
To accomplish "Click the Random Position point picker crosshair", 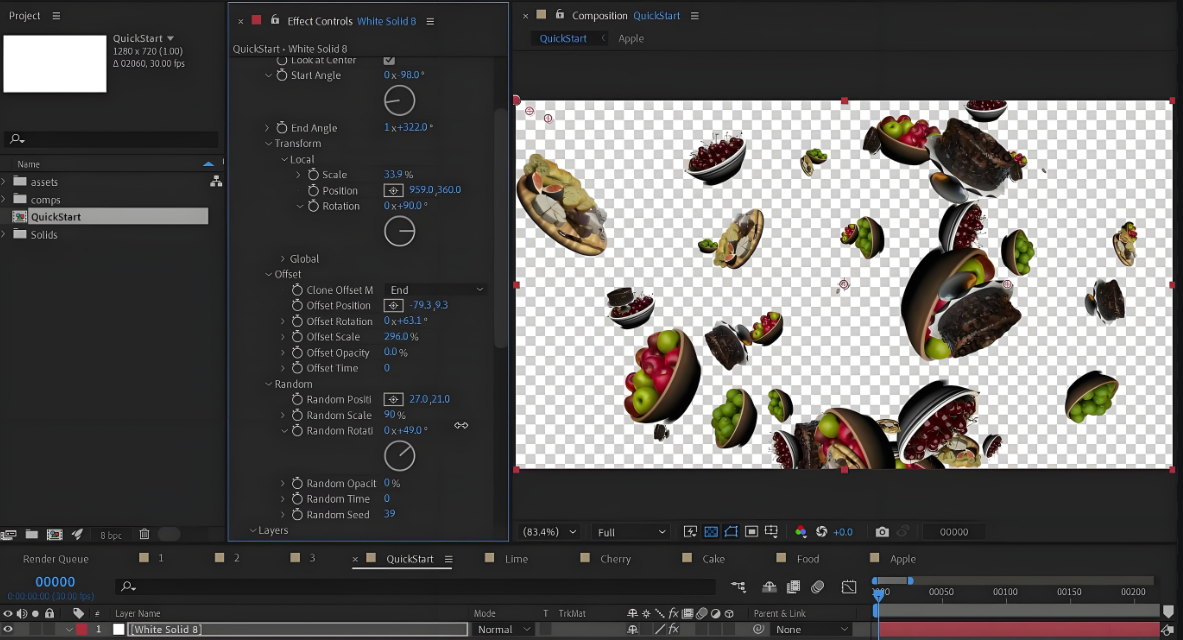I will (x=393, y=399).
